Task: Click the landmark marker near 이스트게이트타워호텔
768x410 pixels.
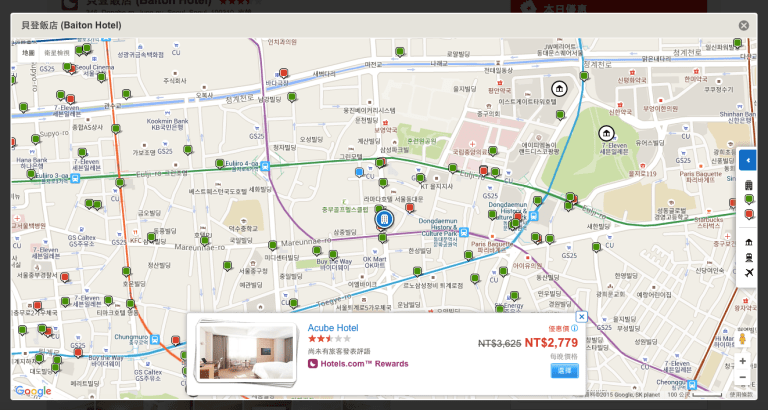Action: point(559,89)
